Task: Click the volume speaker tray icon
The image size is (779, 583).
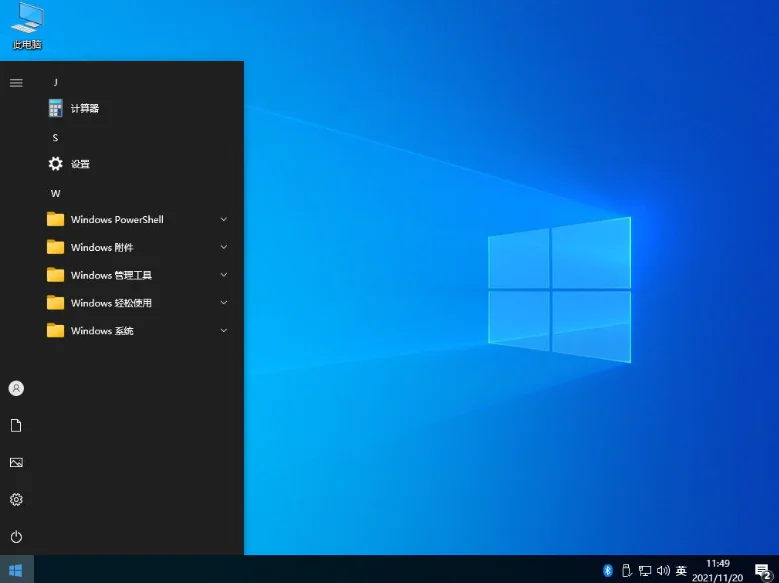Action: click(663, 571)
